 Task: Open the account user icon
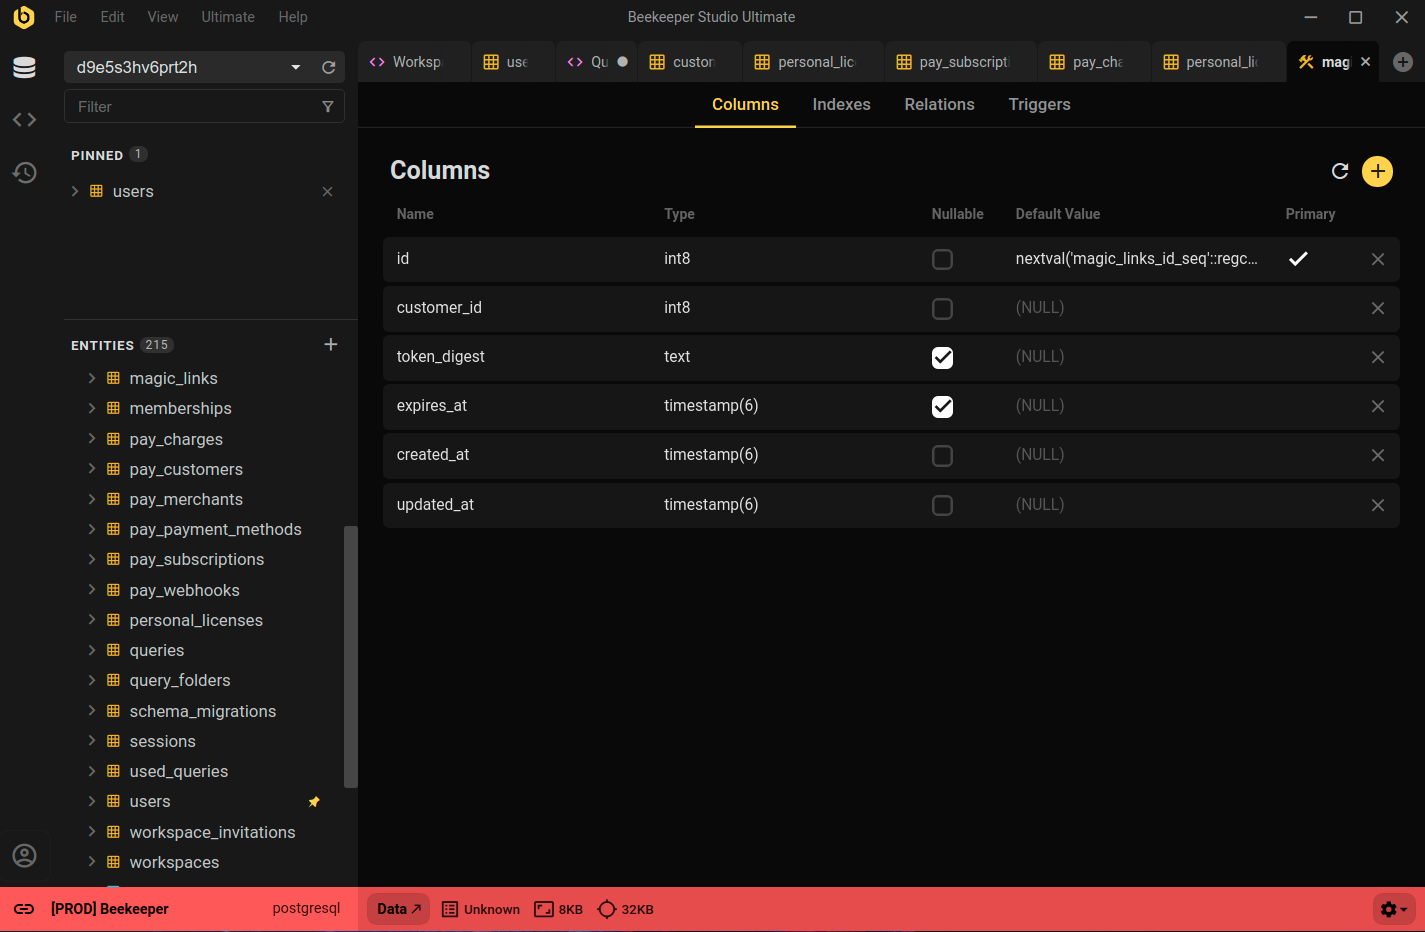tap(24, 856)
